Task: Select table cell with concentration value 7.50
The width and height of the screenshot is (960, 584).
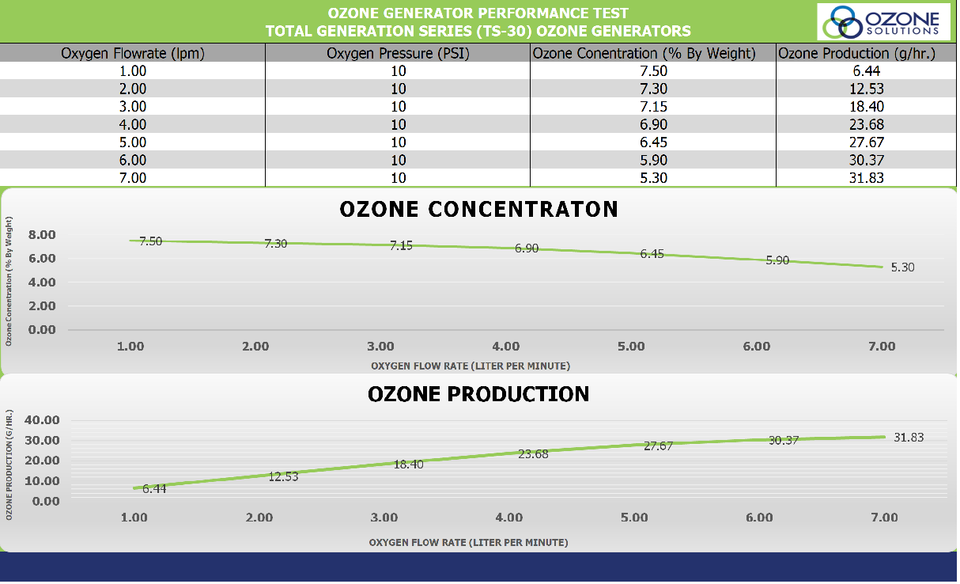Action: pos(653,71)
